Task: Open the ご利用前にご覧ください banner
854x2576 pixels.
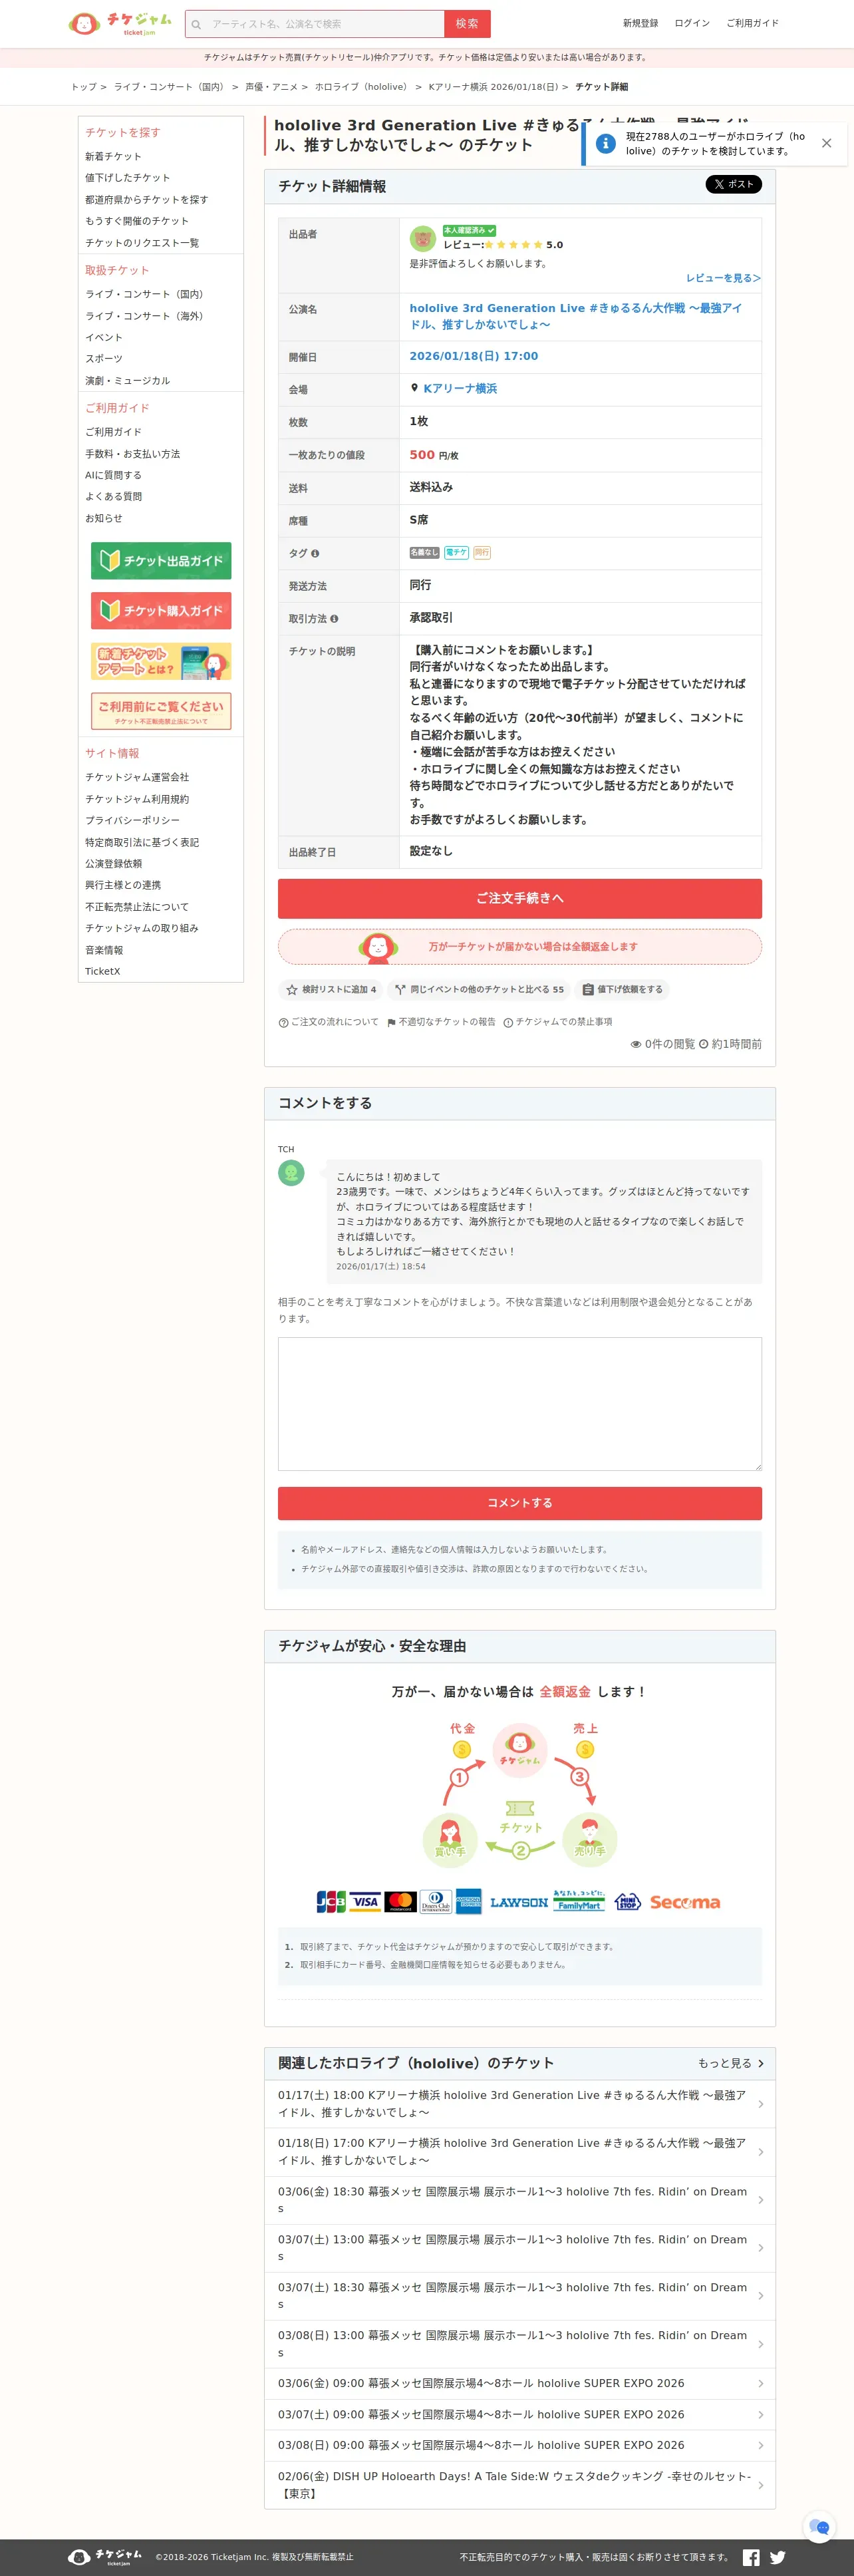Action: tap(161, 711)
